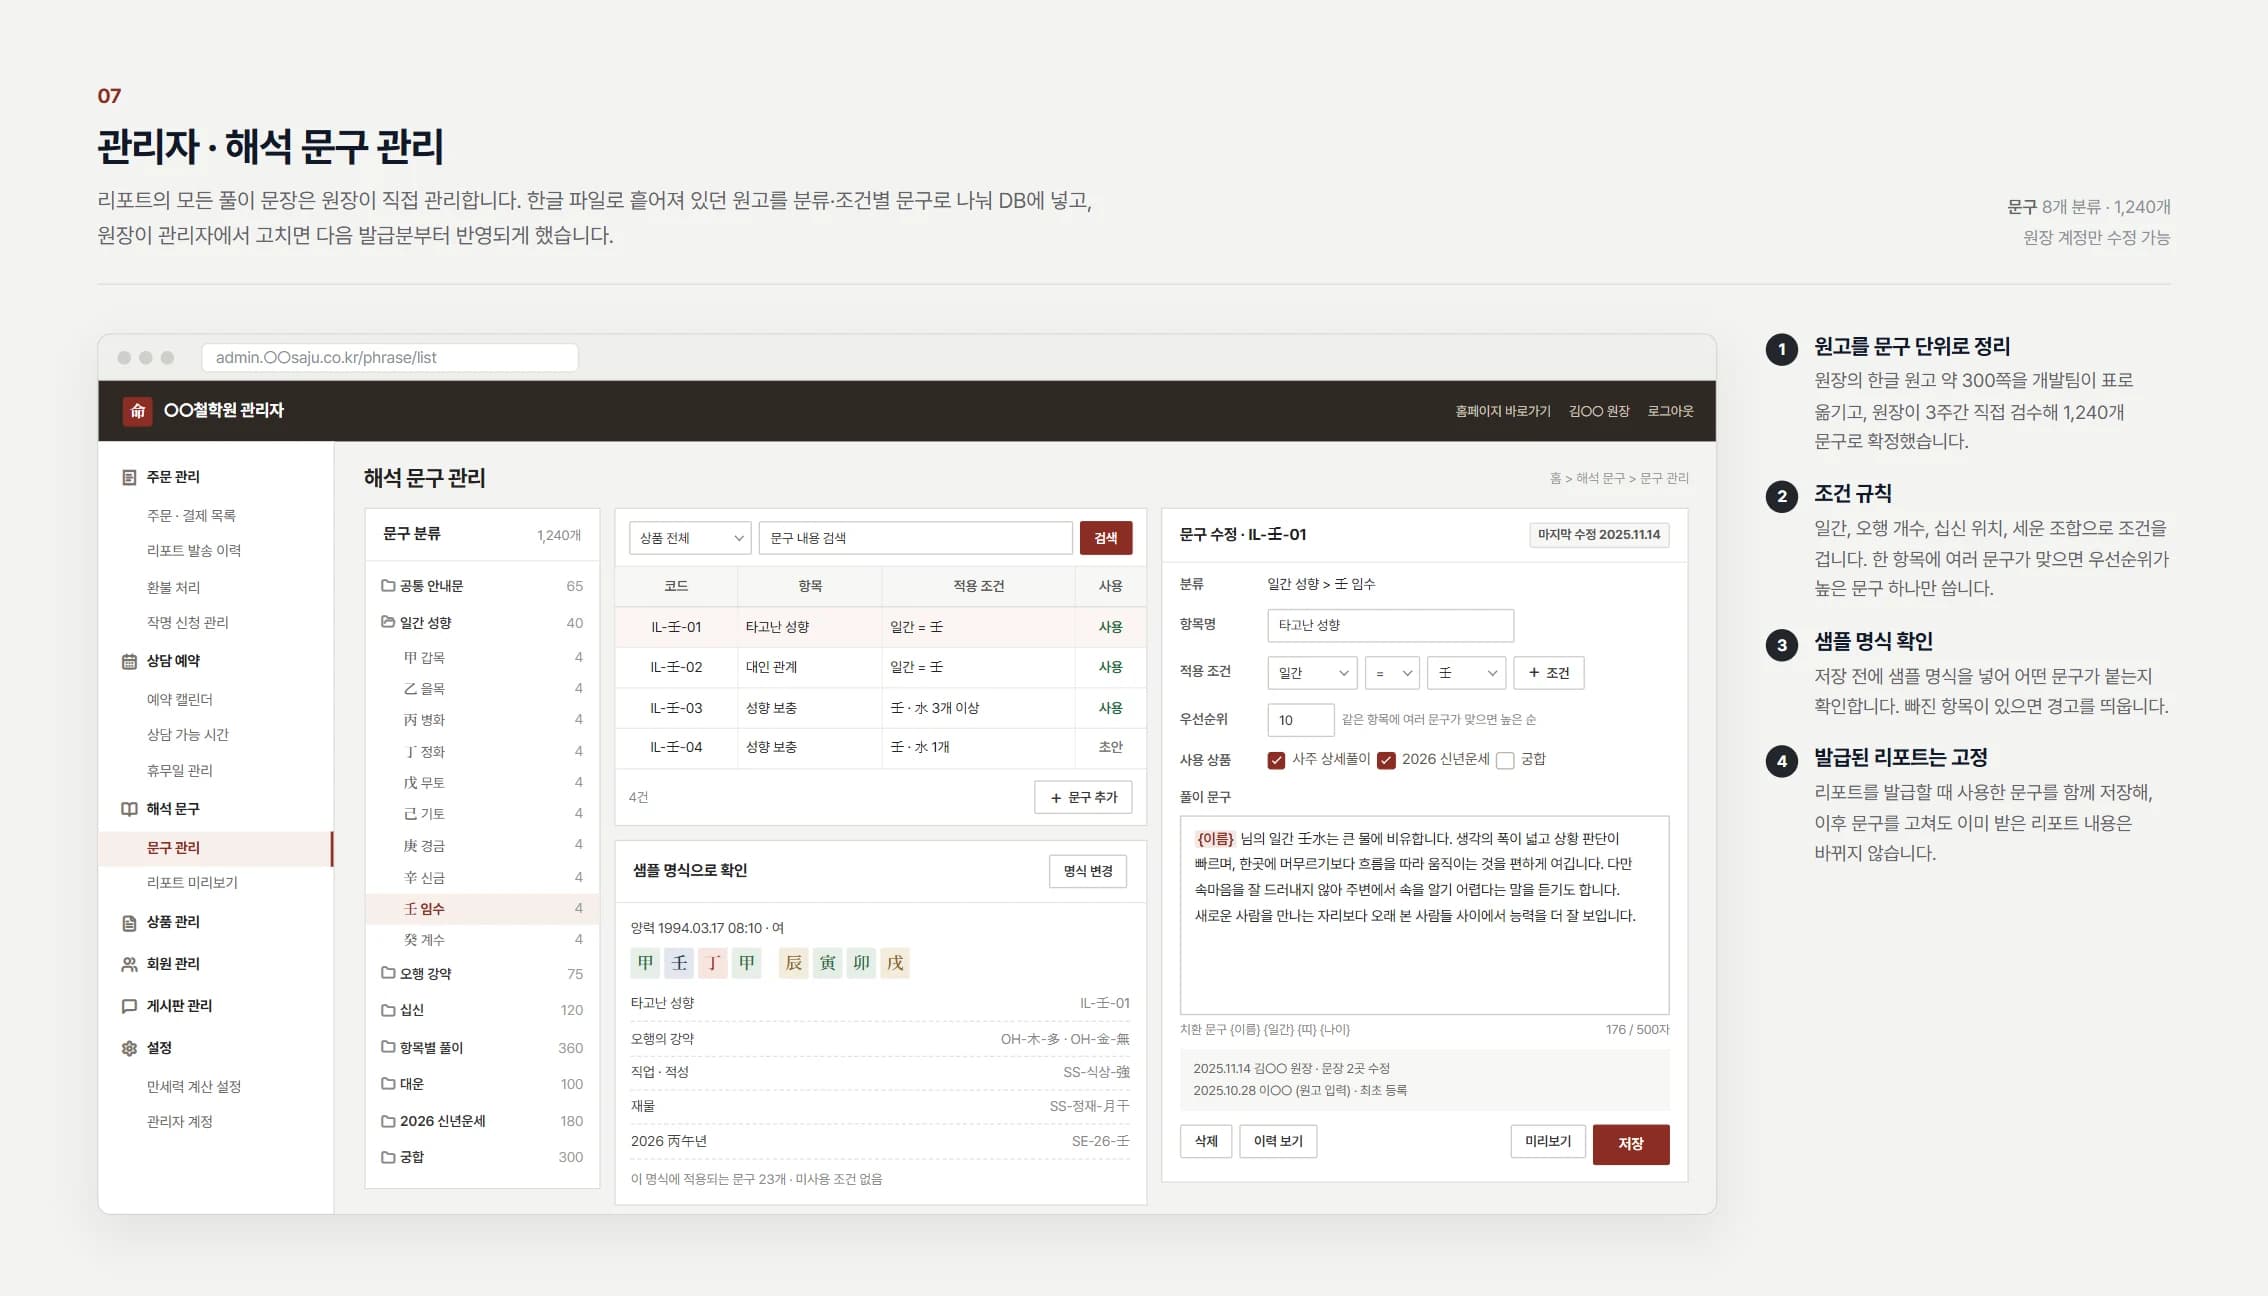The height and width of the screenshot is (1296, 2268).
Task: Check the 궁합 product checkbox
Action: click(x=1505, y=760)
